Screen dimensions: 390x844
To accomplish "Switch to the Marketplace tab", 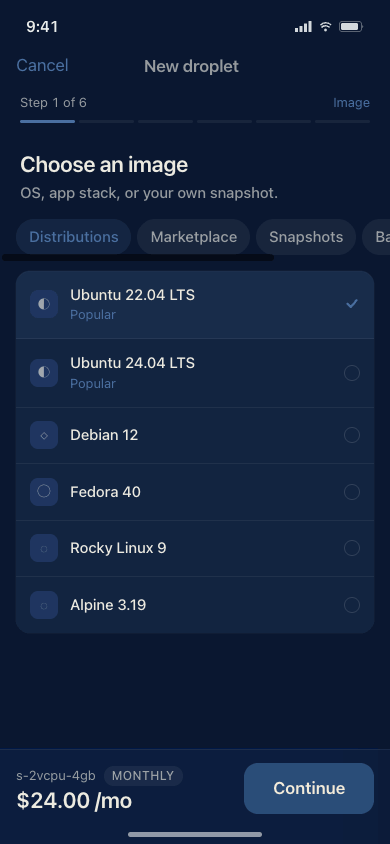I will click(194, 237).
